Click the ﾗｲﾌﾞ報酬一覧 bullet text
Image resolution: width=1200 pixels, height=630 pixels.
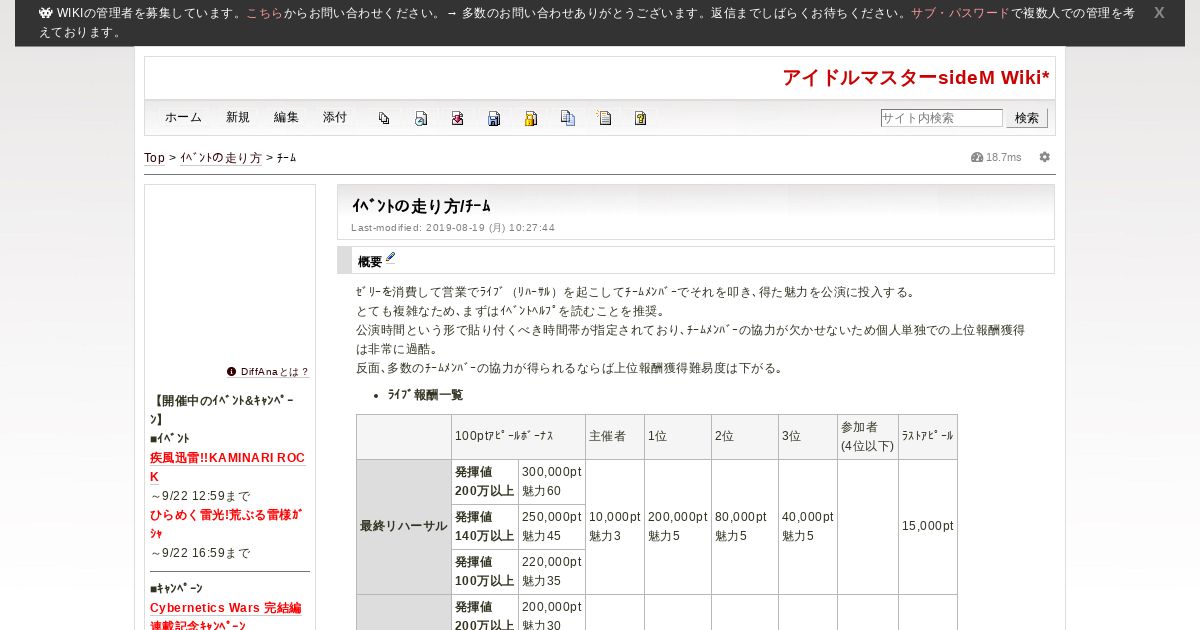click(x=425, y=395)
